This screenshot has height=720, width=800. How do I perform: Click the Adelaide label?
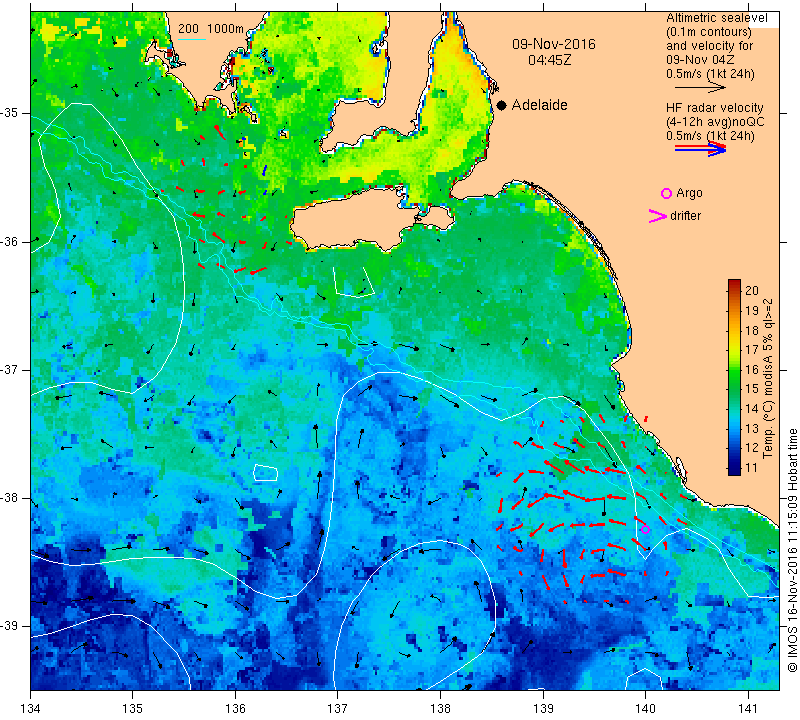(539, 105)
